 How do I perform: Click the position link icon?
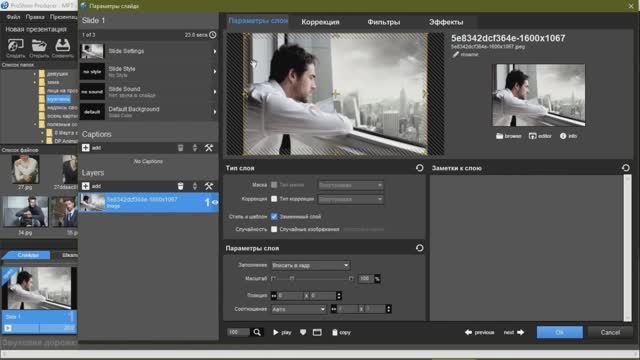(274, 296)
